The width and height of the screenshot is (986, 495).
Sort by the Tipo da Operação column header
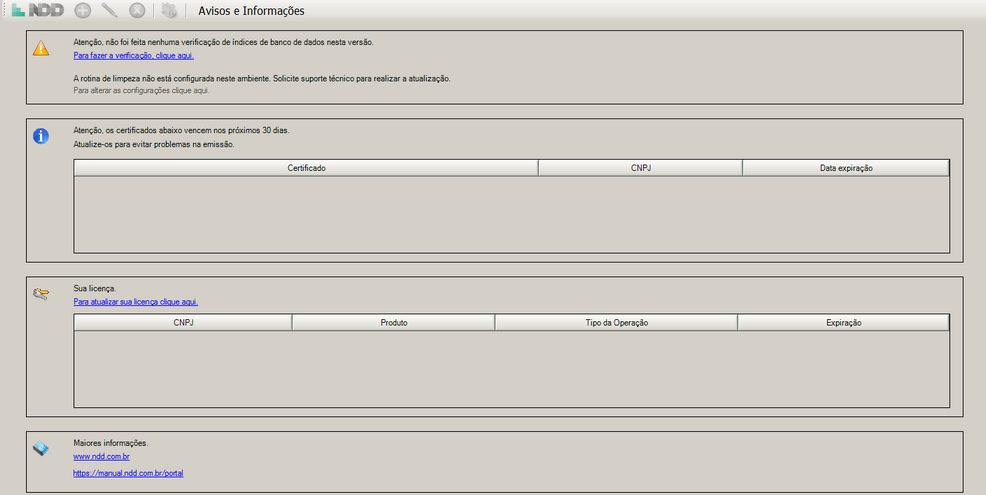[x=616, y=323]
